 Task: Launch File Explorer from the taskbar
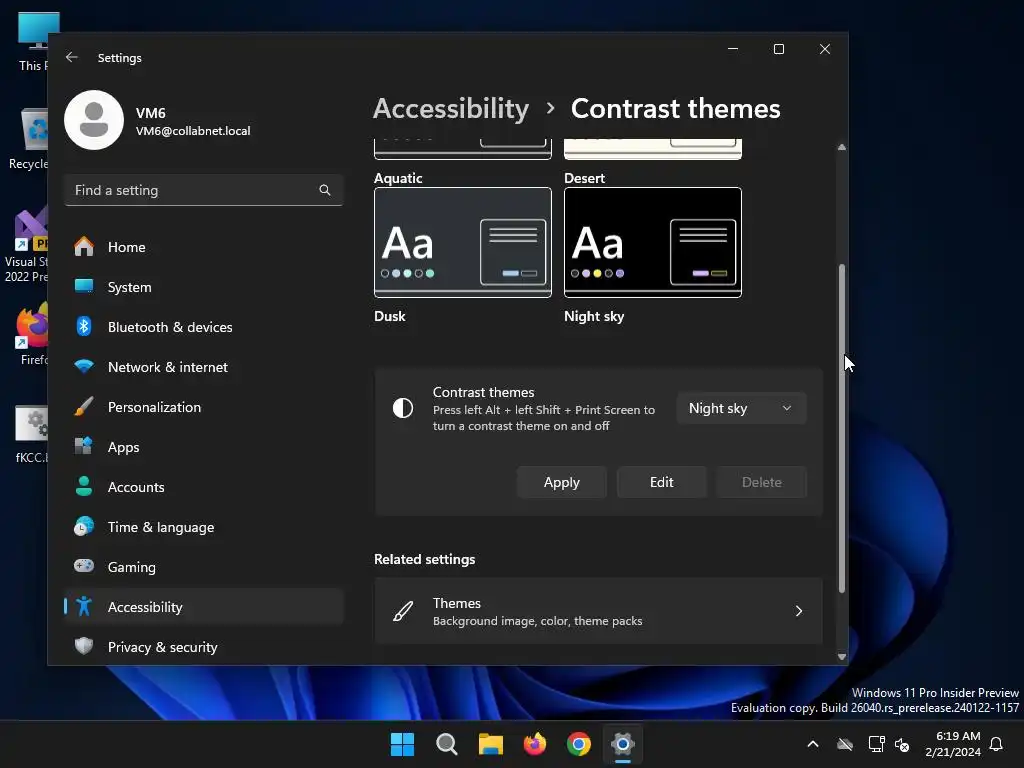(x=490, y=744)
